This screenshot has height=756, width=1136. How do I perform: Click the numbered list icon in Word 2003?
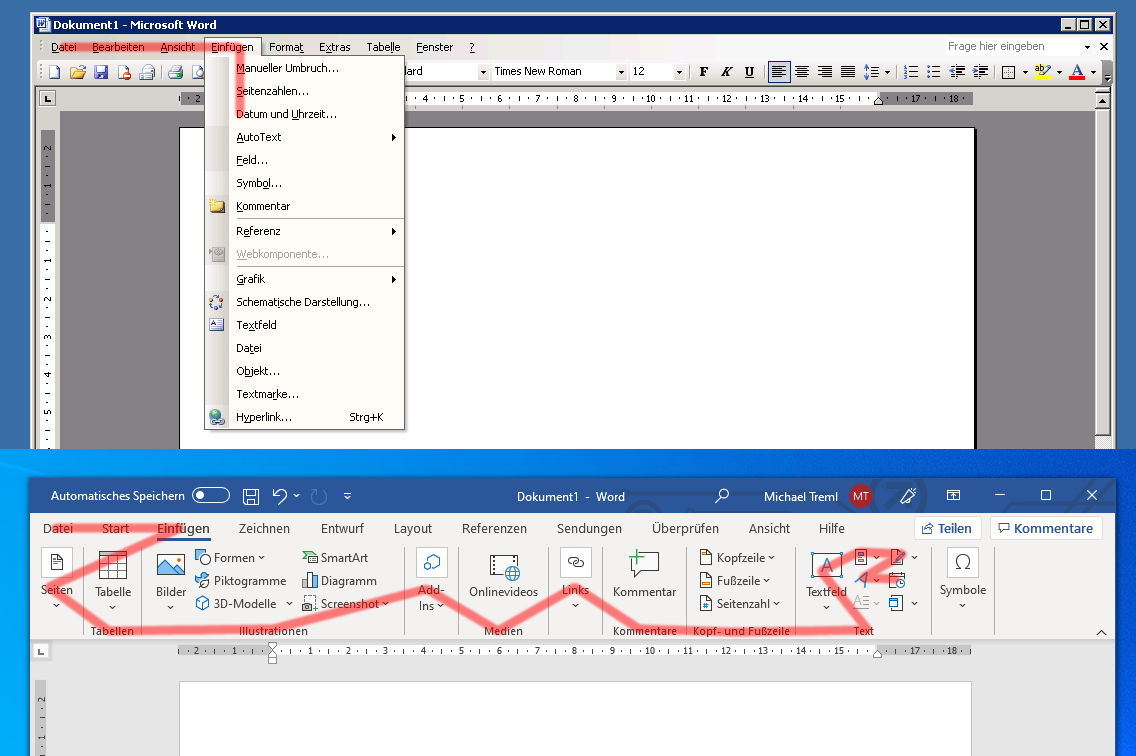[x=911, y=72]
